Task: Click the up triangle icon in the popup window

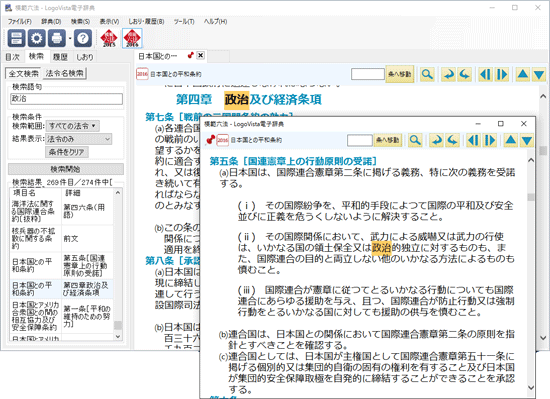Action: click(510, 140)
